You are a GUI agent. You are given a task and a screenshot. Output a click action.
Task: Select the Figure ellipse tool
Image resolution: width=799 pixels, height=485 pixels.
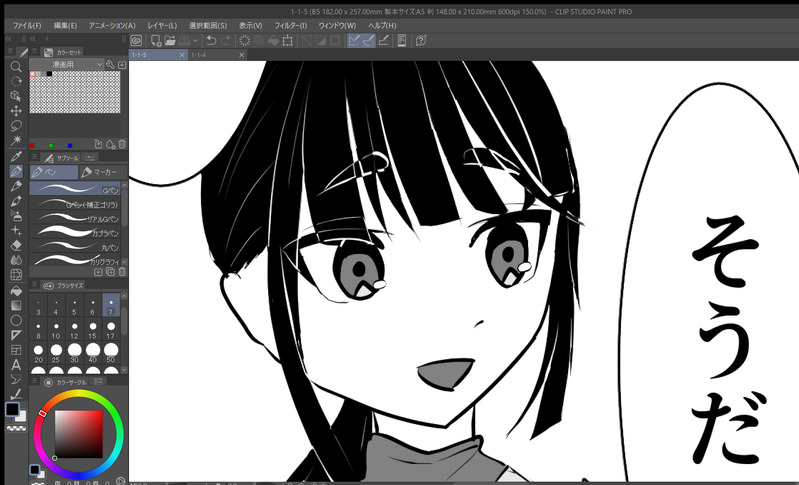pyautogui.click(x=16, y=320)
